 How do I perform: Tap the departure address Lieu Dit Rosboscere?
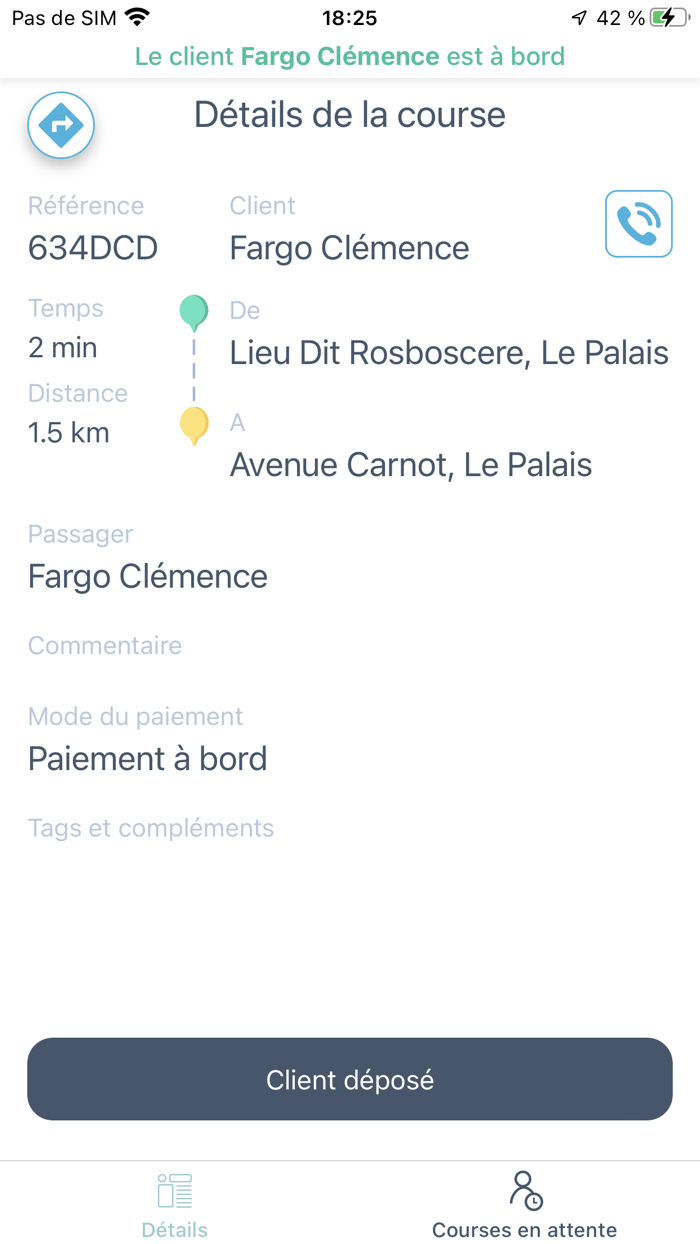pyautogui.click(x=449, y=352)
